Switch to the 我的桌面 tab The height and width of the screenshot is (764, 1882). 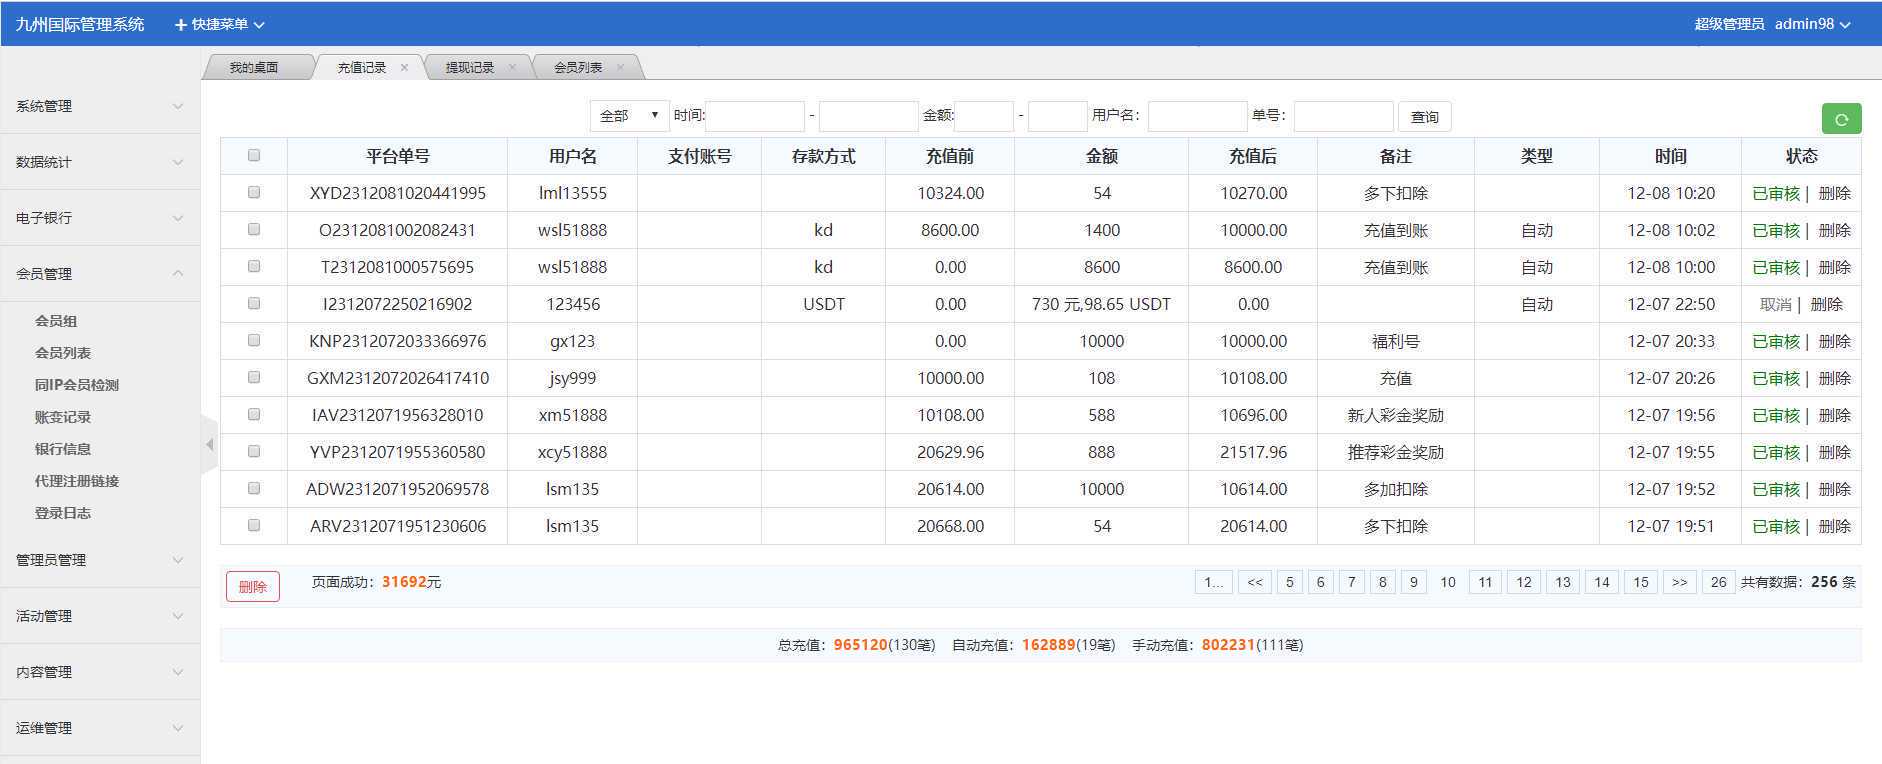point(254,68)
